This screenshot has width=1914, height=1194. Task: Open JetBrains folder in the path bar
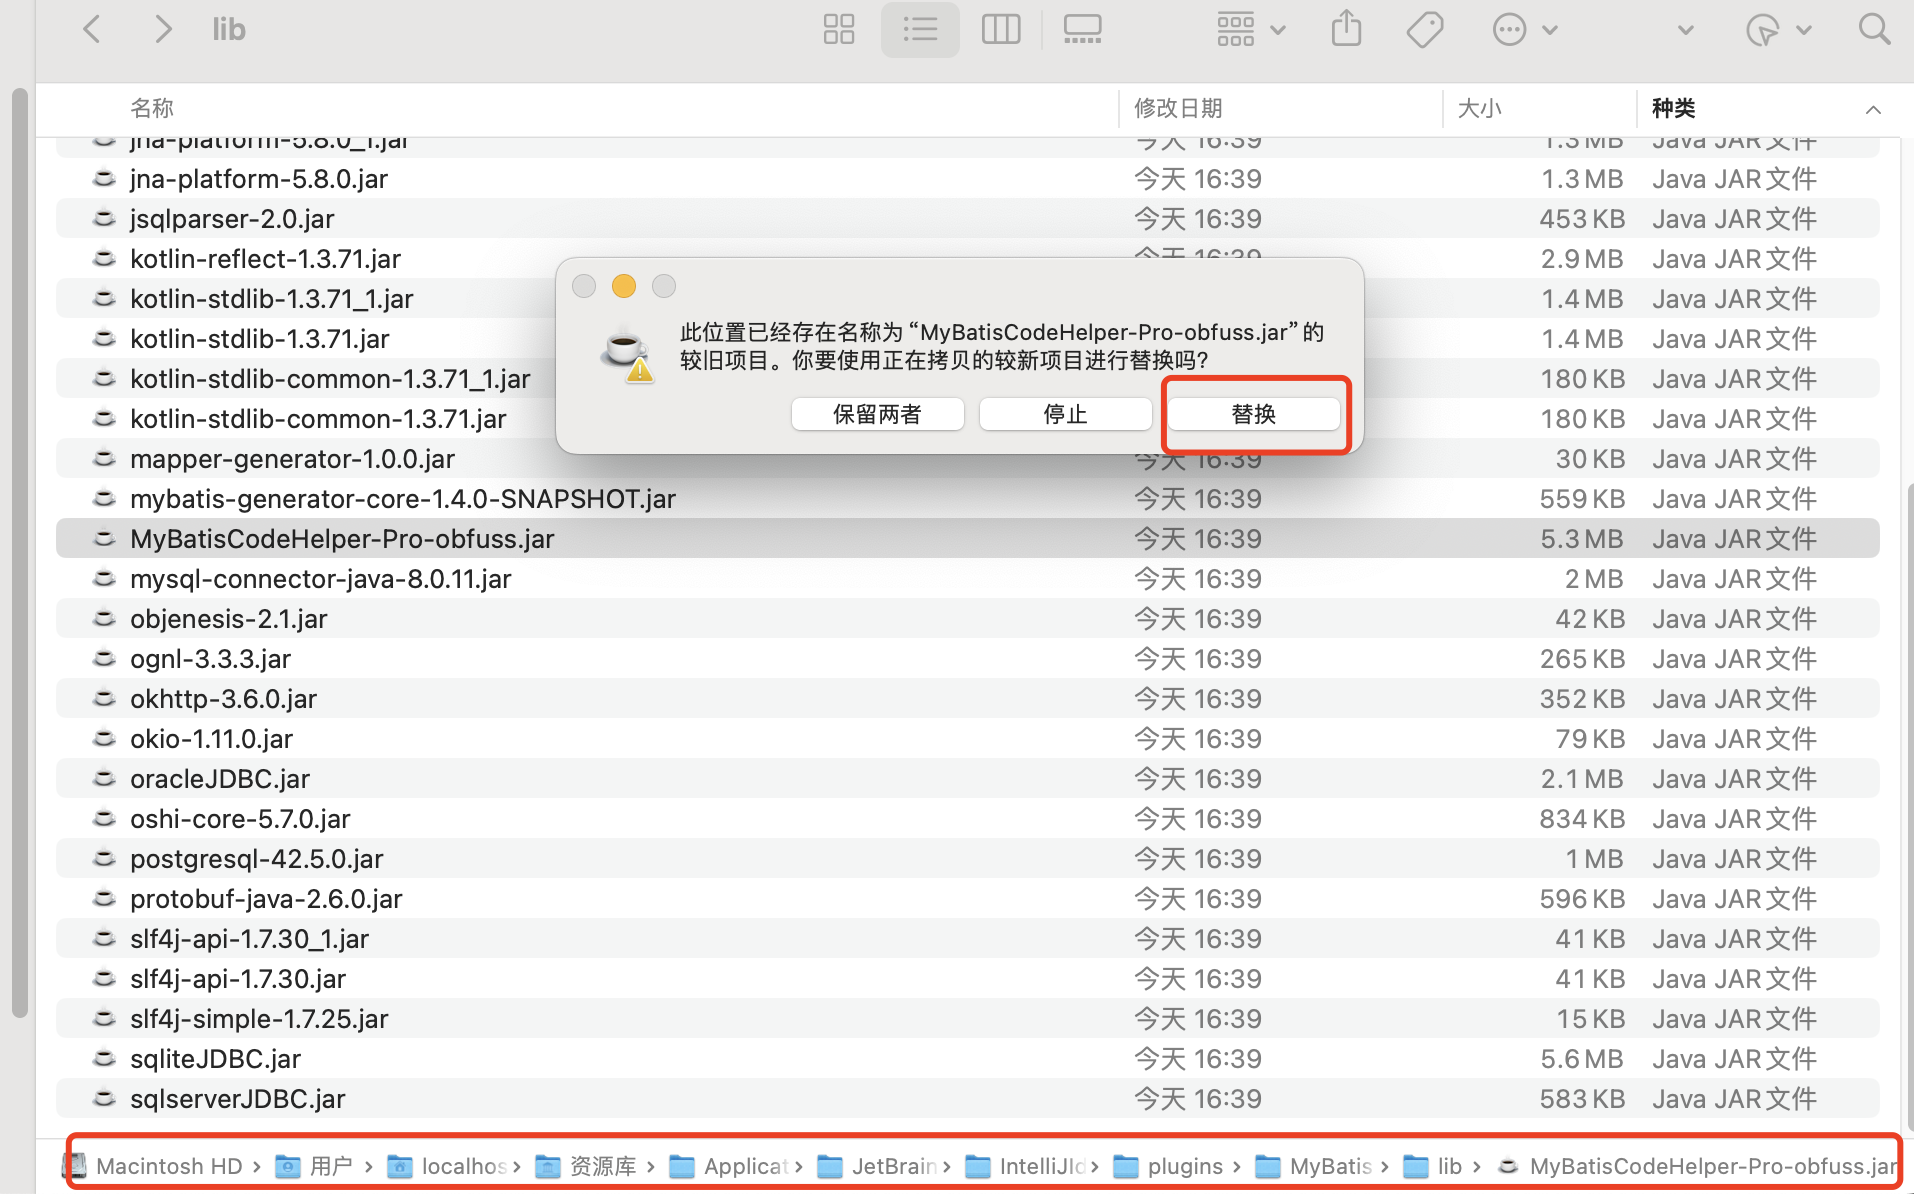878,1166
